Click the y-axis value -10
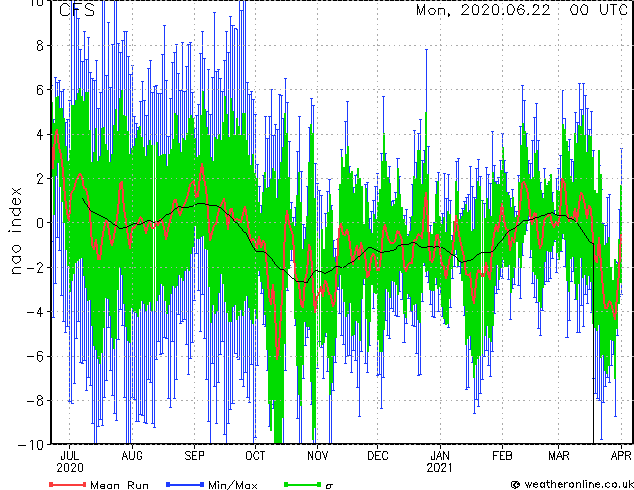The image size is (634, 490). point(31,445)
